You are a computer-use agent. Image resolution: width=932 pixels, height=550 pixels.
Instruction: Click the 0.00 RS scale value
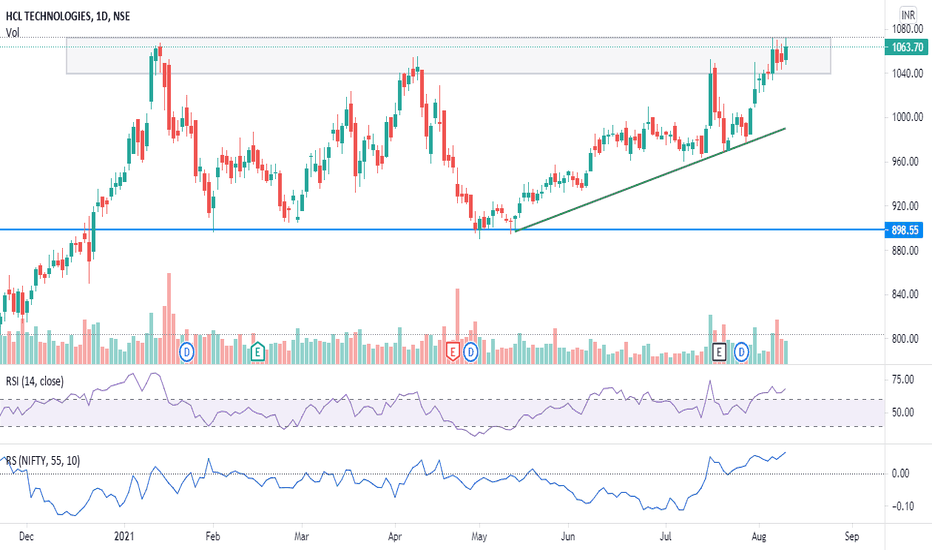coord(901,473)
